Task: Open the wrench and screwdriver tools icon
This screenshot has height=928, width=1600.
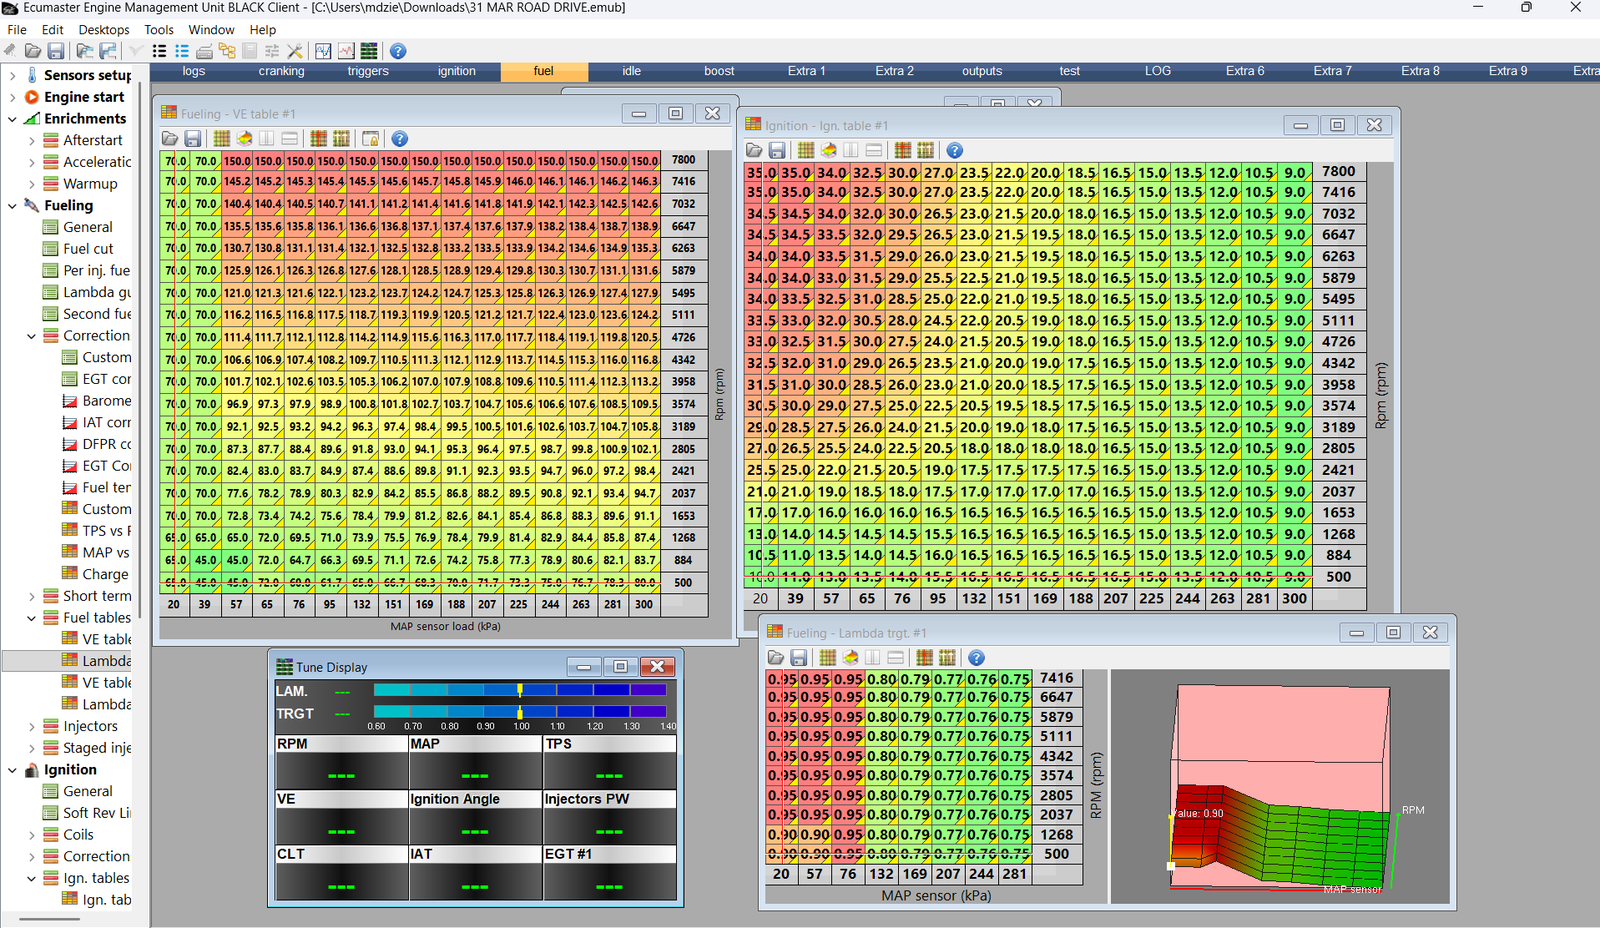Action: [295, 51]
